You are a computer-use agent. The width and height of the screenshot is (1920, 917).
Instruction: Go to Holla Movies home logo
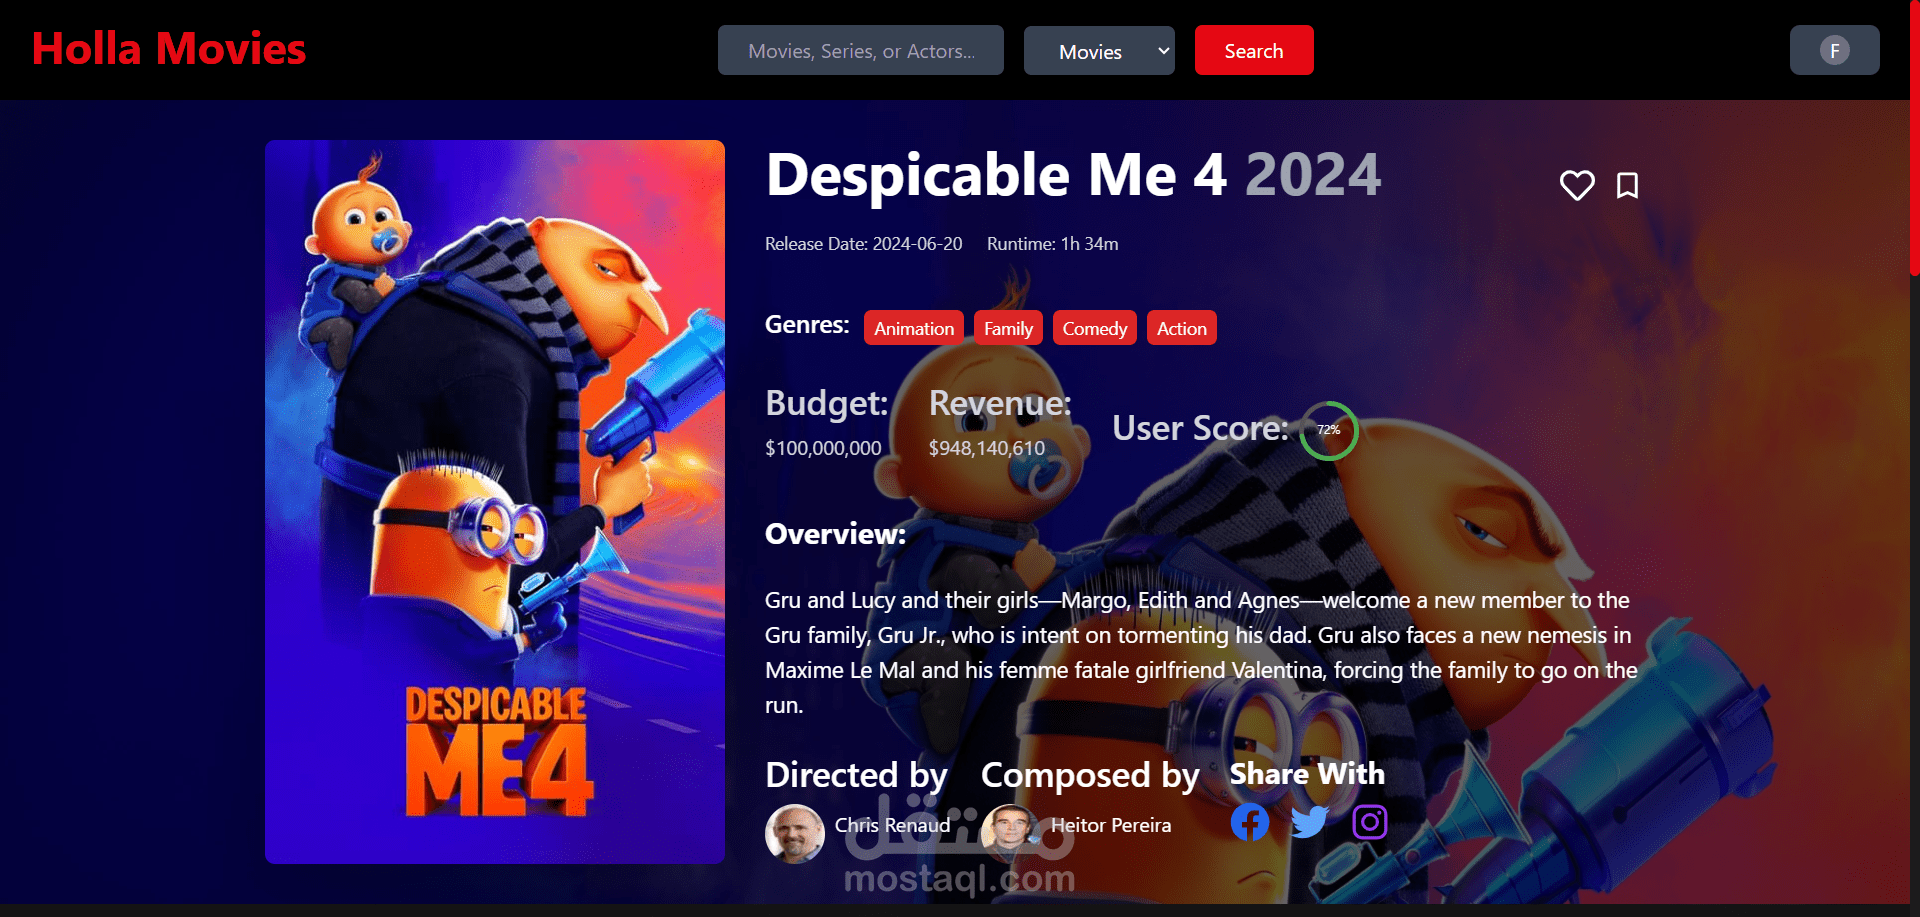click(x=169, y=49)
